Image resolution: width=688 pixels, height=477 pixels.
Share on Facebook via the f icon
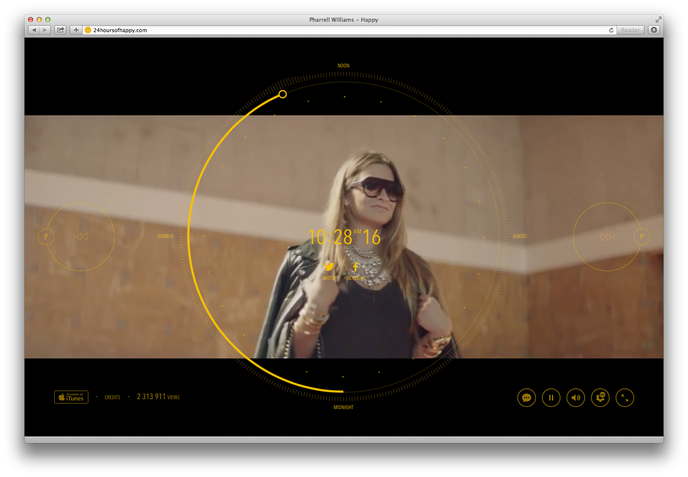click(x=356, y=268)
